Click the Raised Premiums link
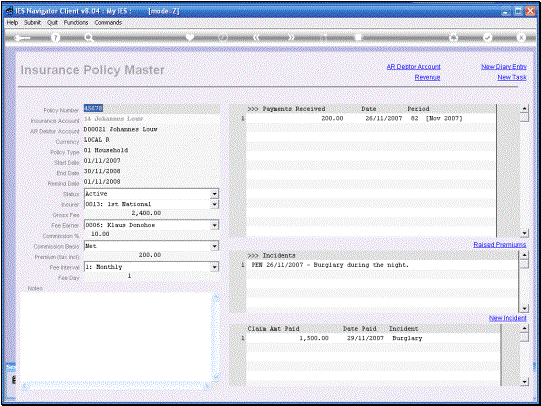Image resolution: width=541 pixels, height=406 pixels. [500, 245]
